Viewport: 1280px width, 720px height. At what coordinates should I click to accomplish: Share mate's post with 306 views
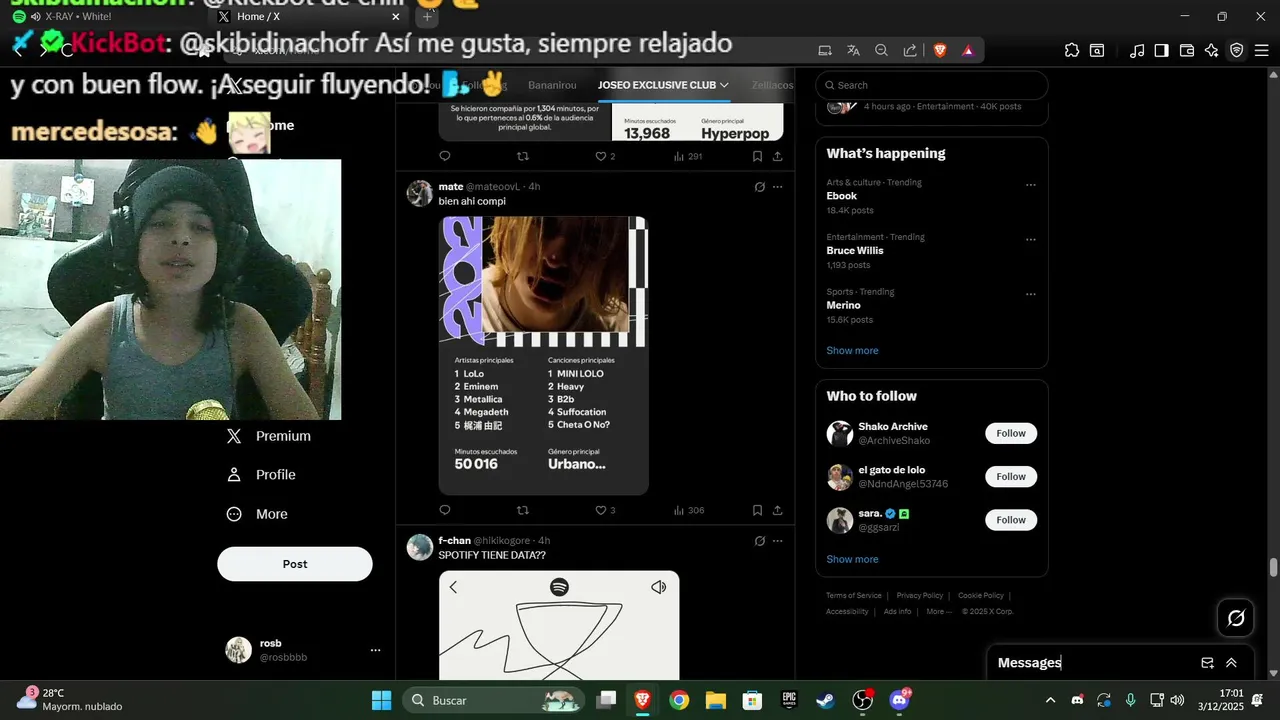[777, 510]
